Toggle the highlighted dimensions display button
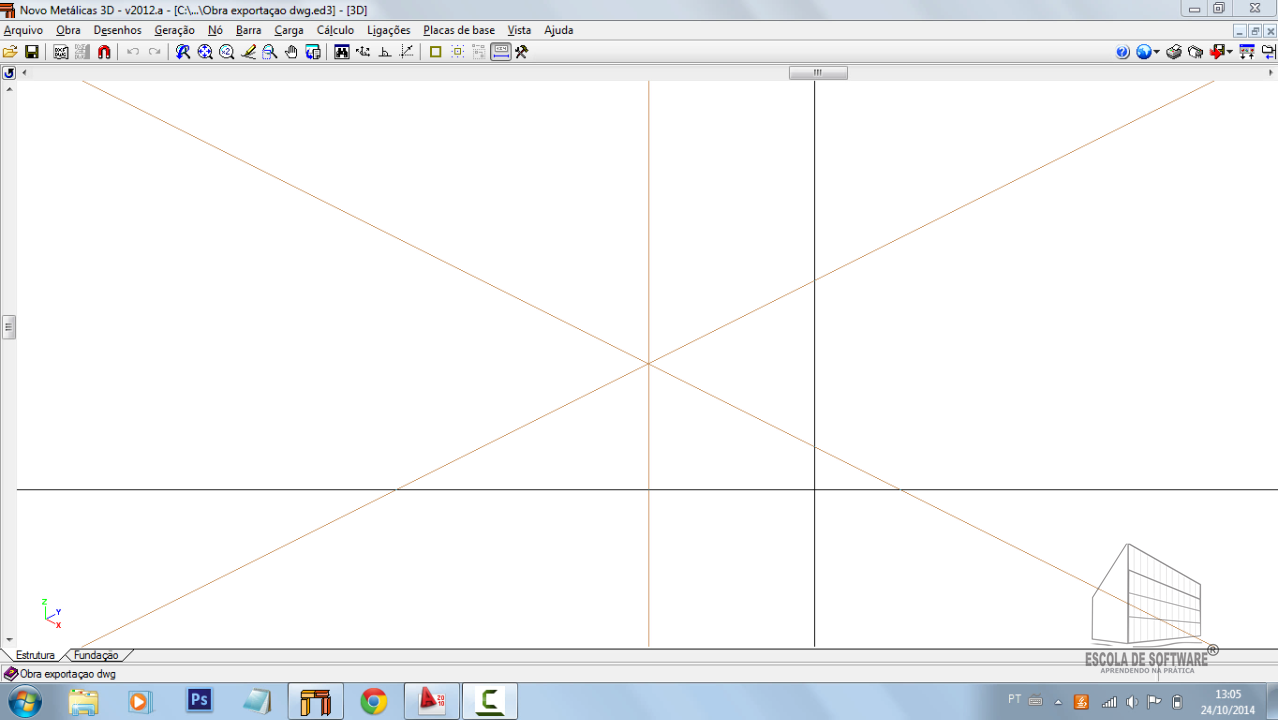 501,52
